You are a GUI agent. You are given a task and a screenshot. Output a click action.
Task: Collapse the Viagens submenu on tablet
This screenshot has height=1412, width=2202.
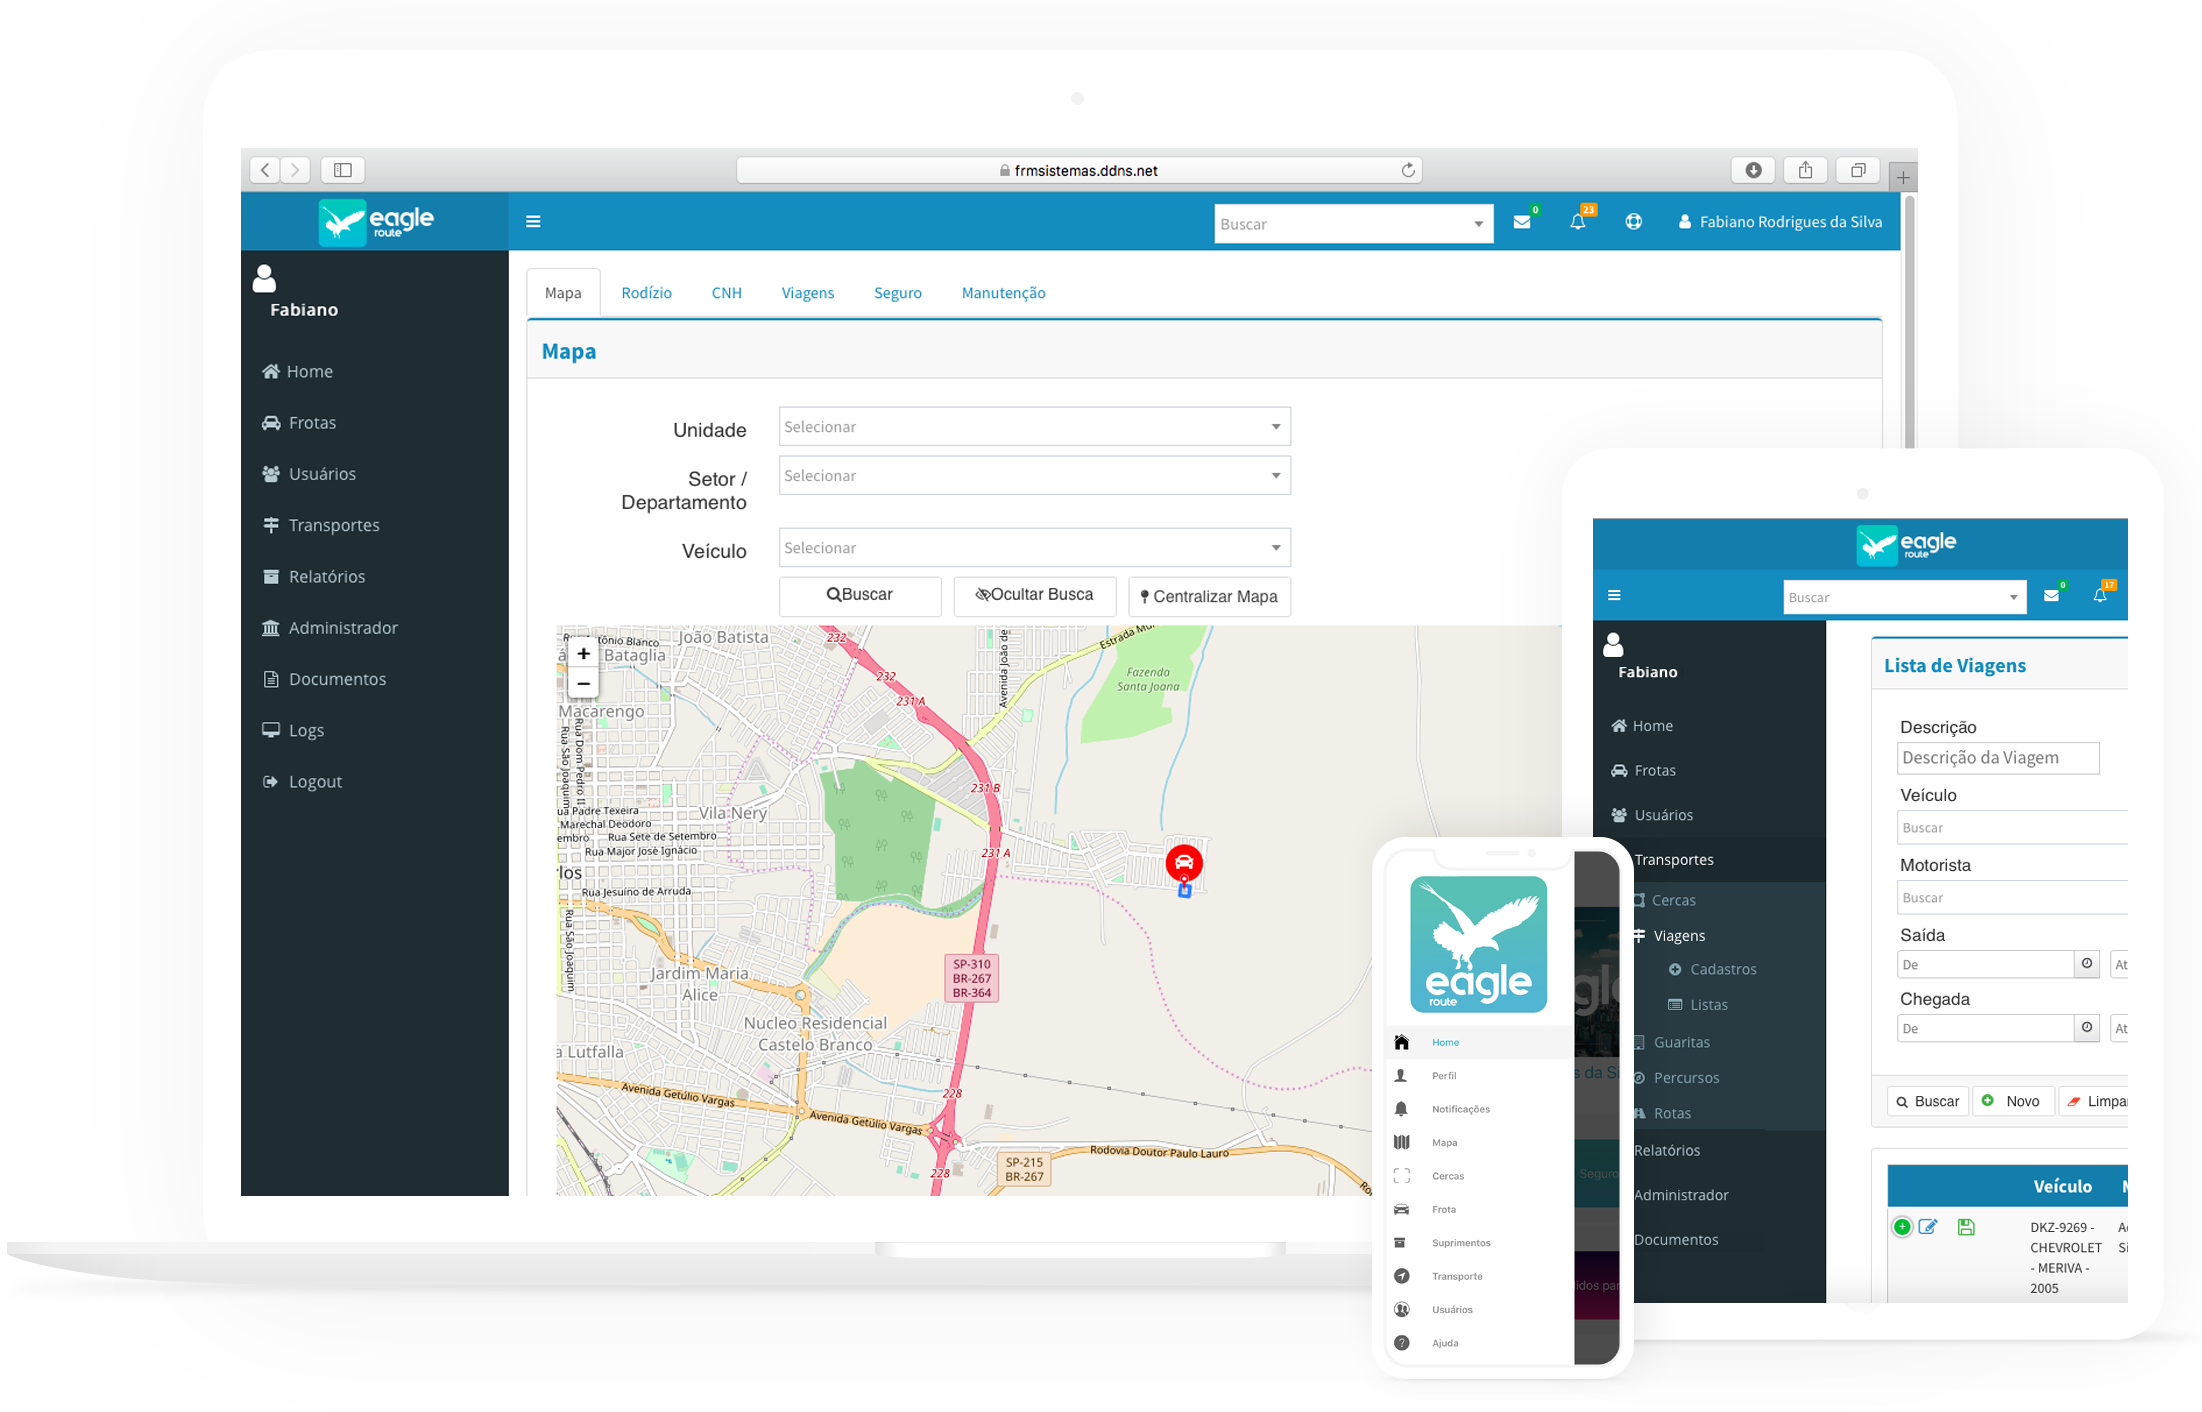click(x=1679, y=935)
